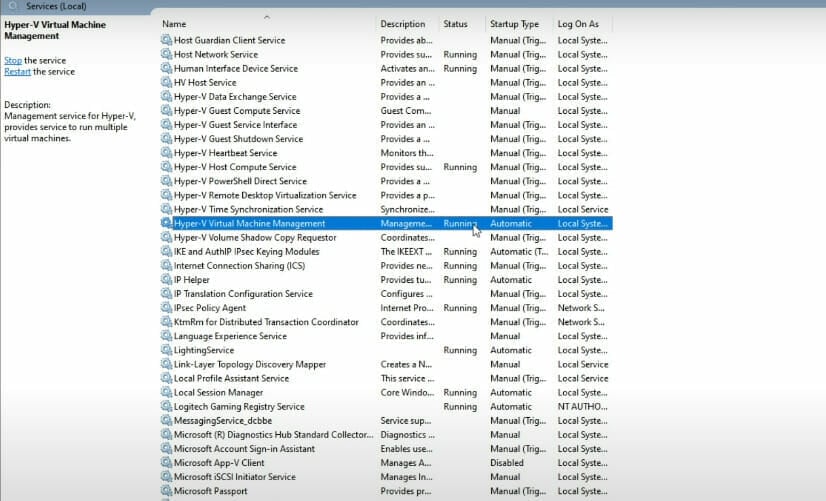Click the gear icon for Hyper-V Host Compute Service
826x501 pixels.
[x=166, y=167]
